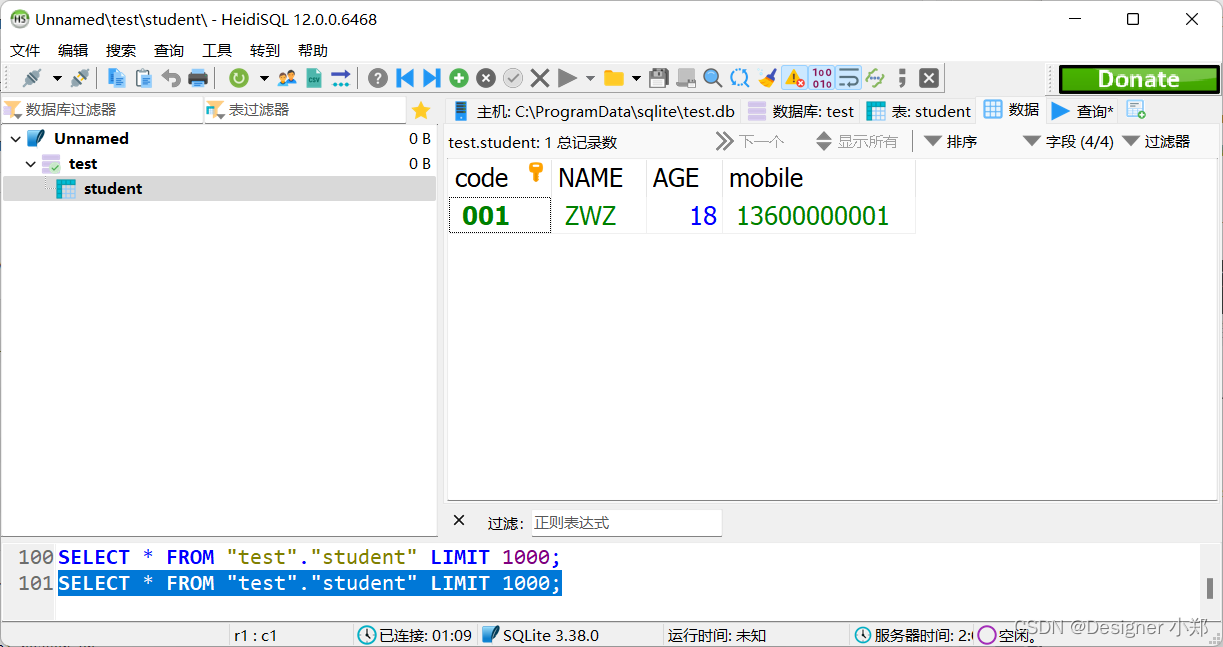The width and height of the screenshot is (1223, 647).
Task: Switch to the 主机 host tab
Action: (x=594, y=111)
